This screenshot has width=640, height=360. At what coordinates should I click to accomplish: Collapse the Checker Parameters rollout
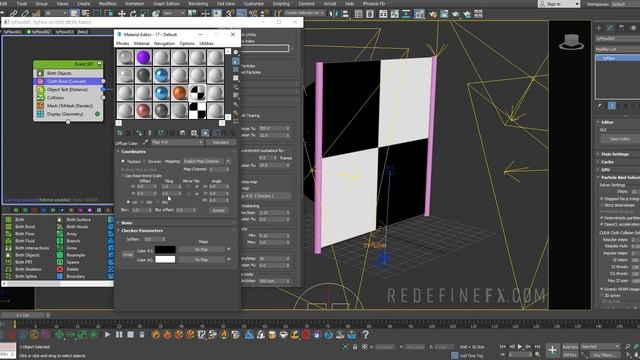click(x=142, y=231)
